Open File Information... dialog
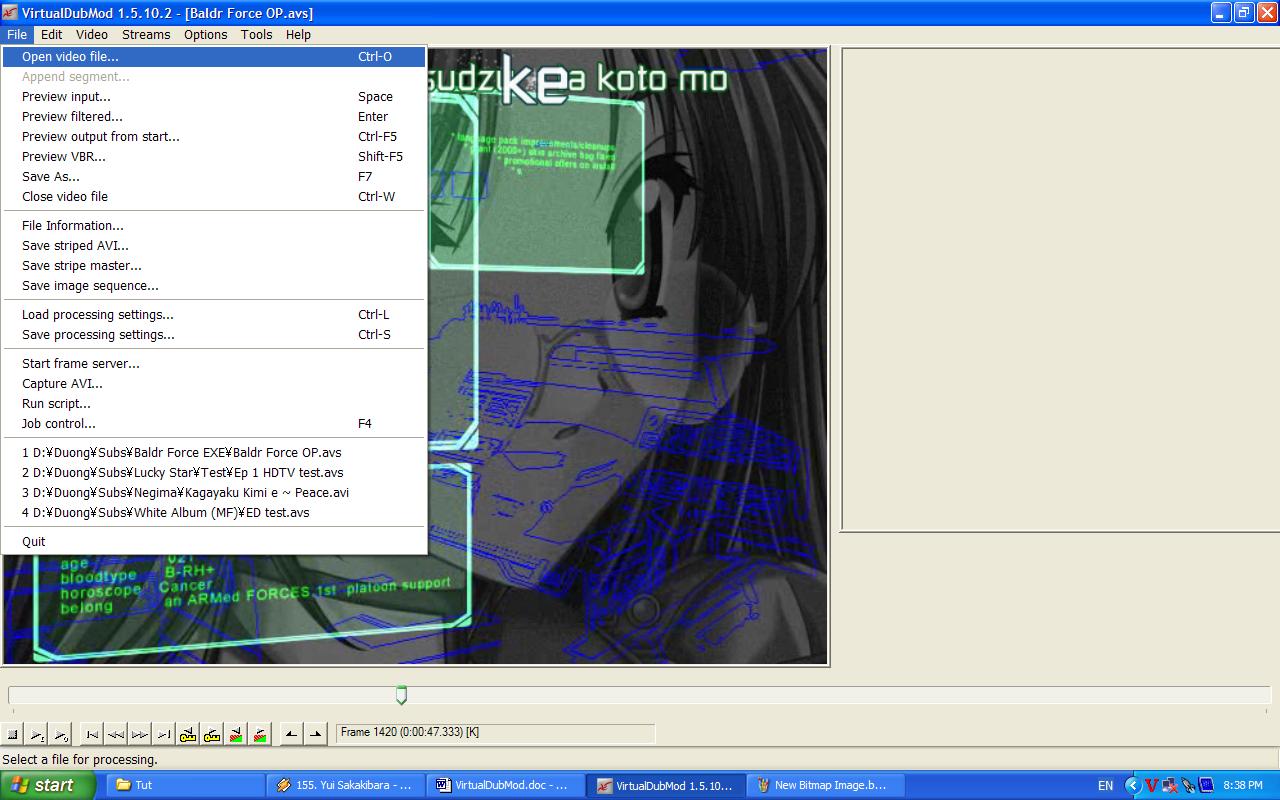 pyautogui.click(x=214, y=226)
